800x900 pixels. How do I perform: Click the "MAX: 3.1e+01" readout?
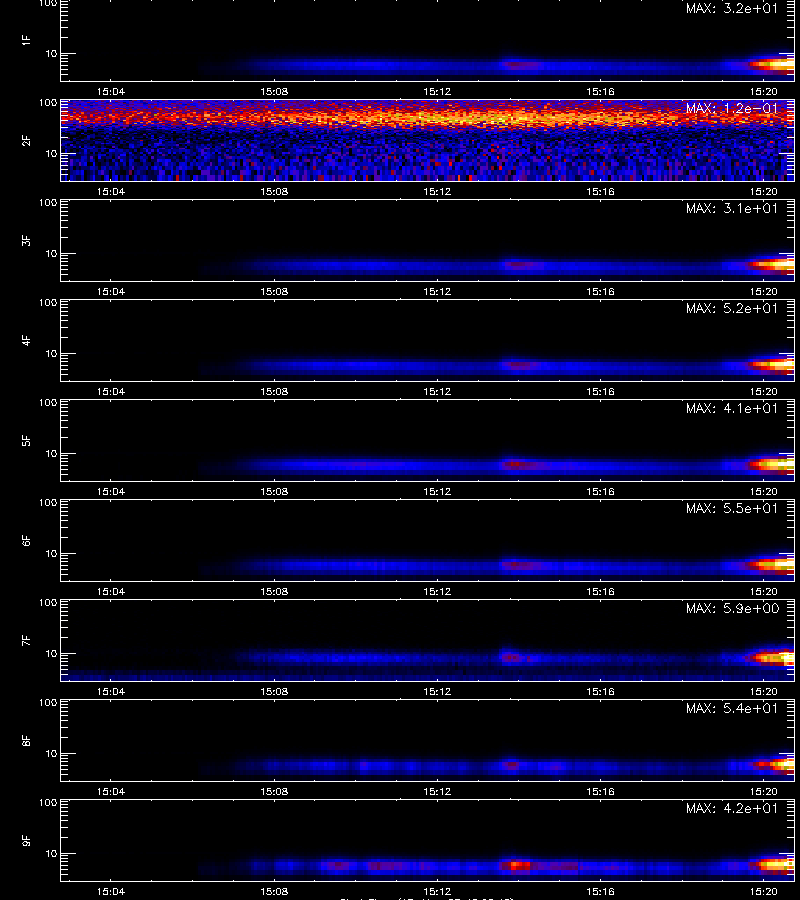[x=732, y=208]
